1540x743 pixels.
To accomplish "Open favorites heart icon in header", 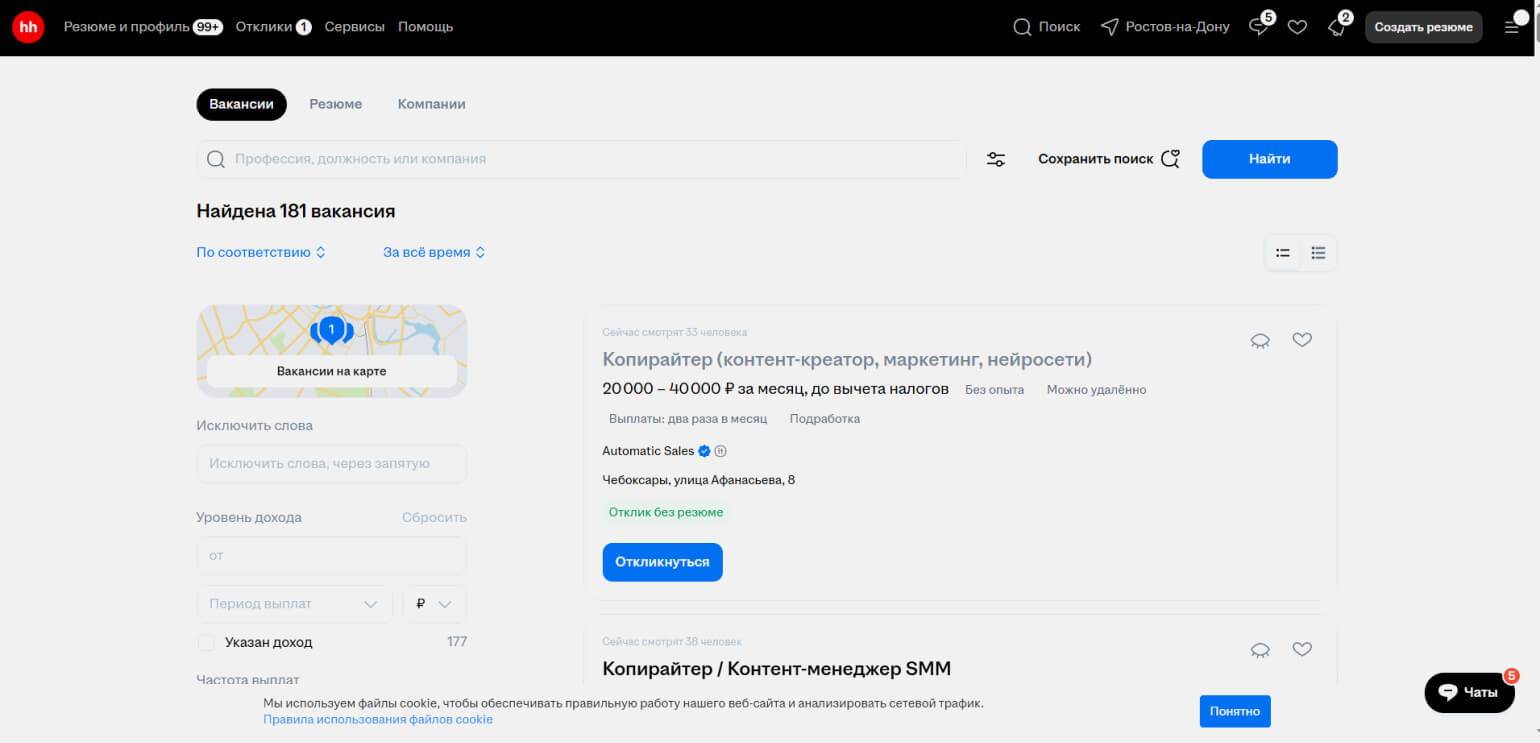I will coord(1297,27).
